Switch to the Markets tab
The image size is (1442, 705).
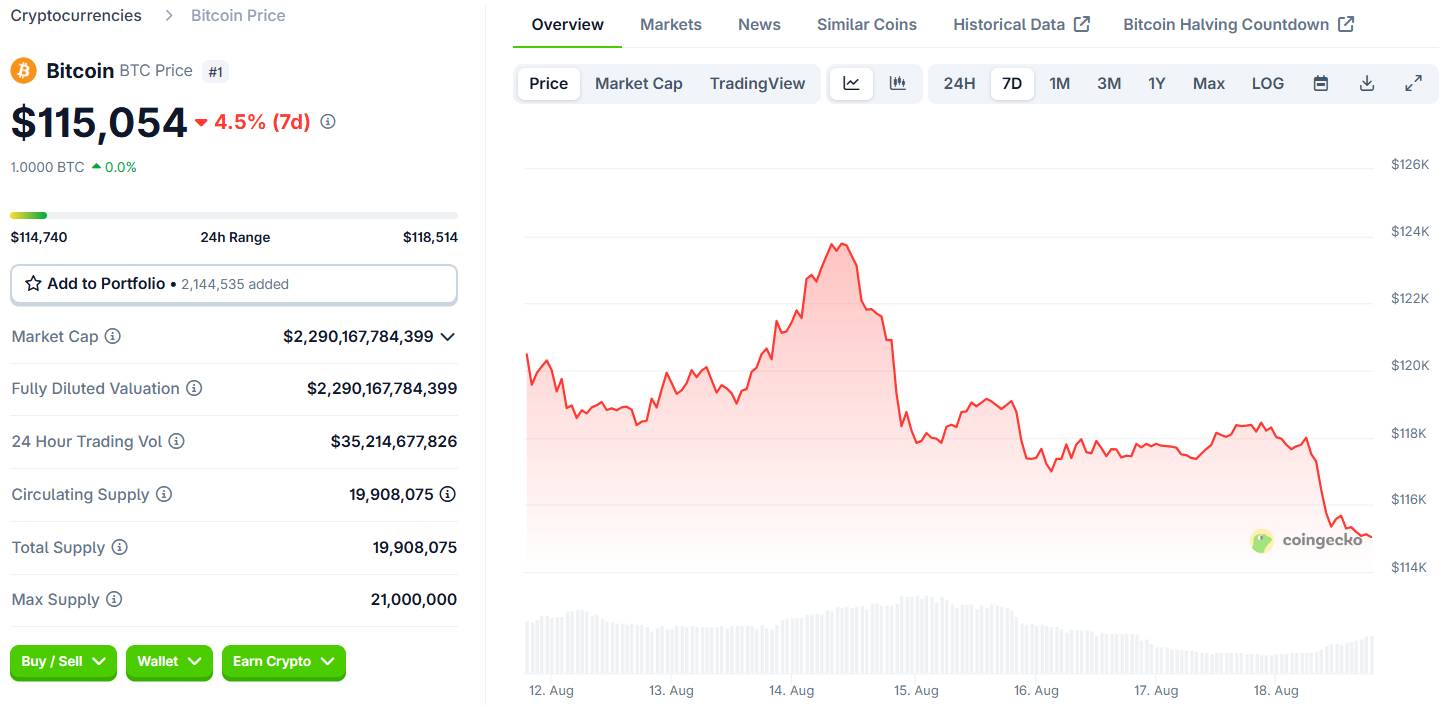click(671, 24)
